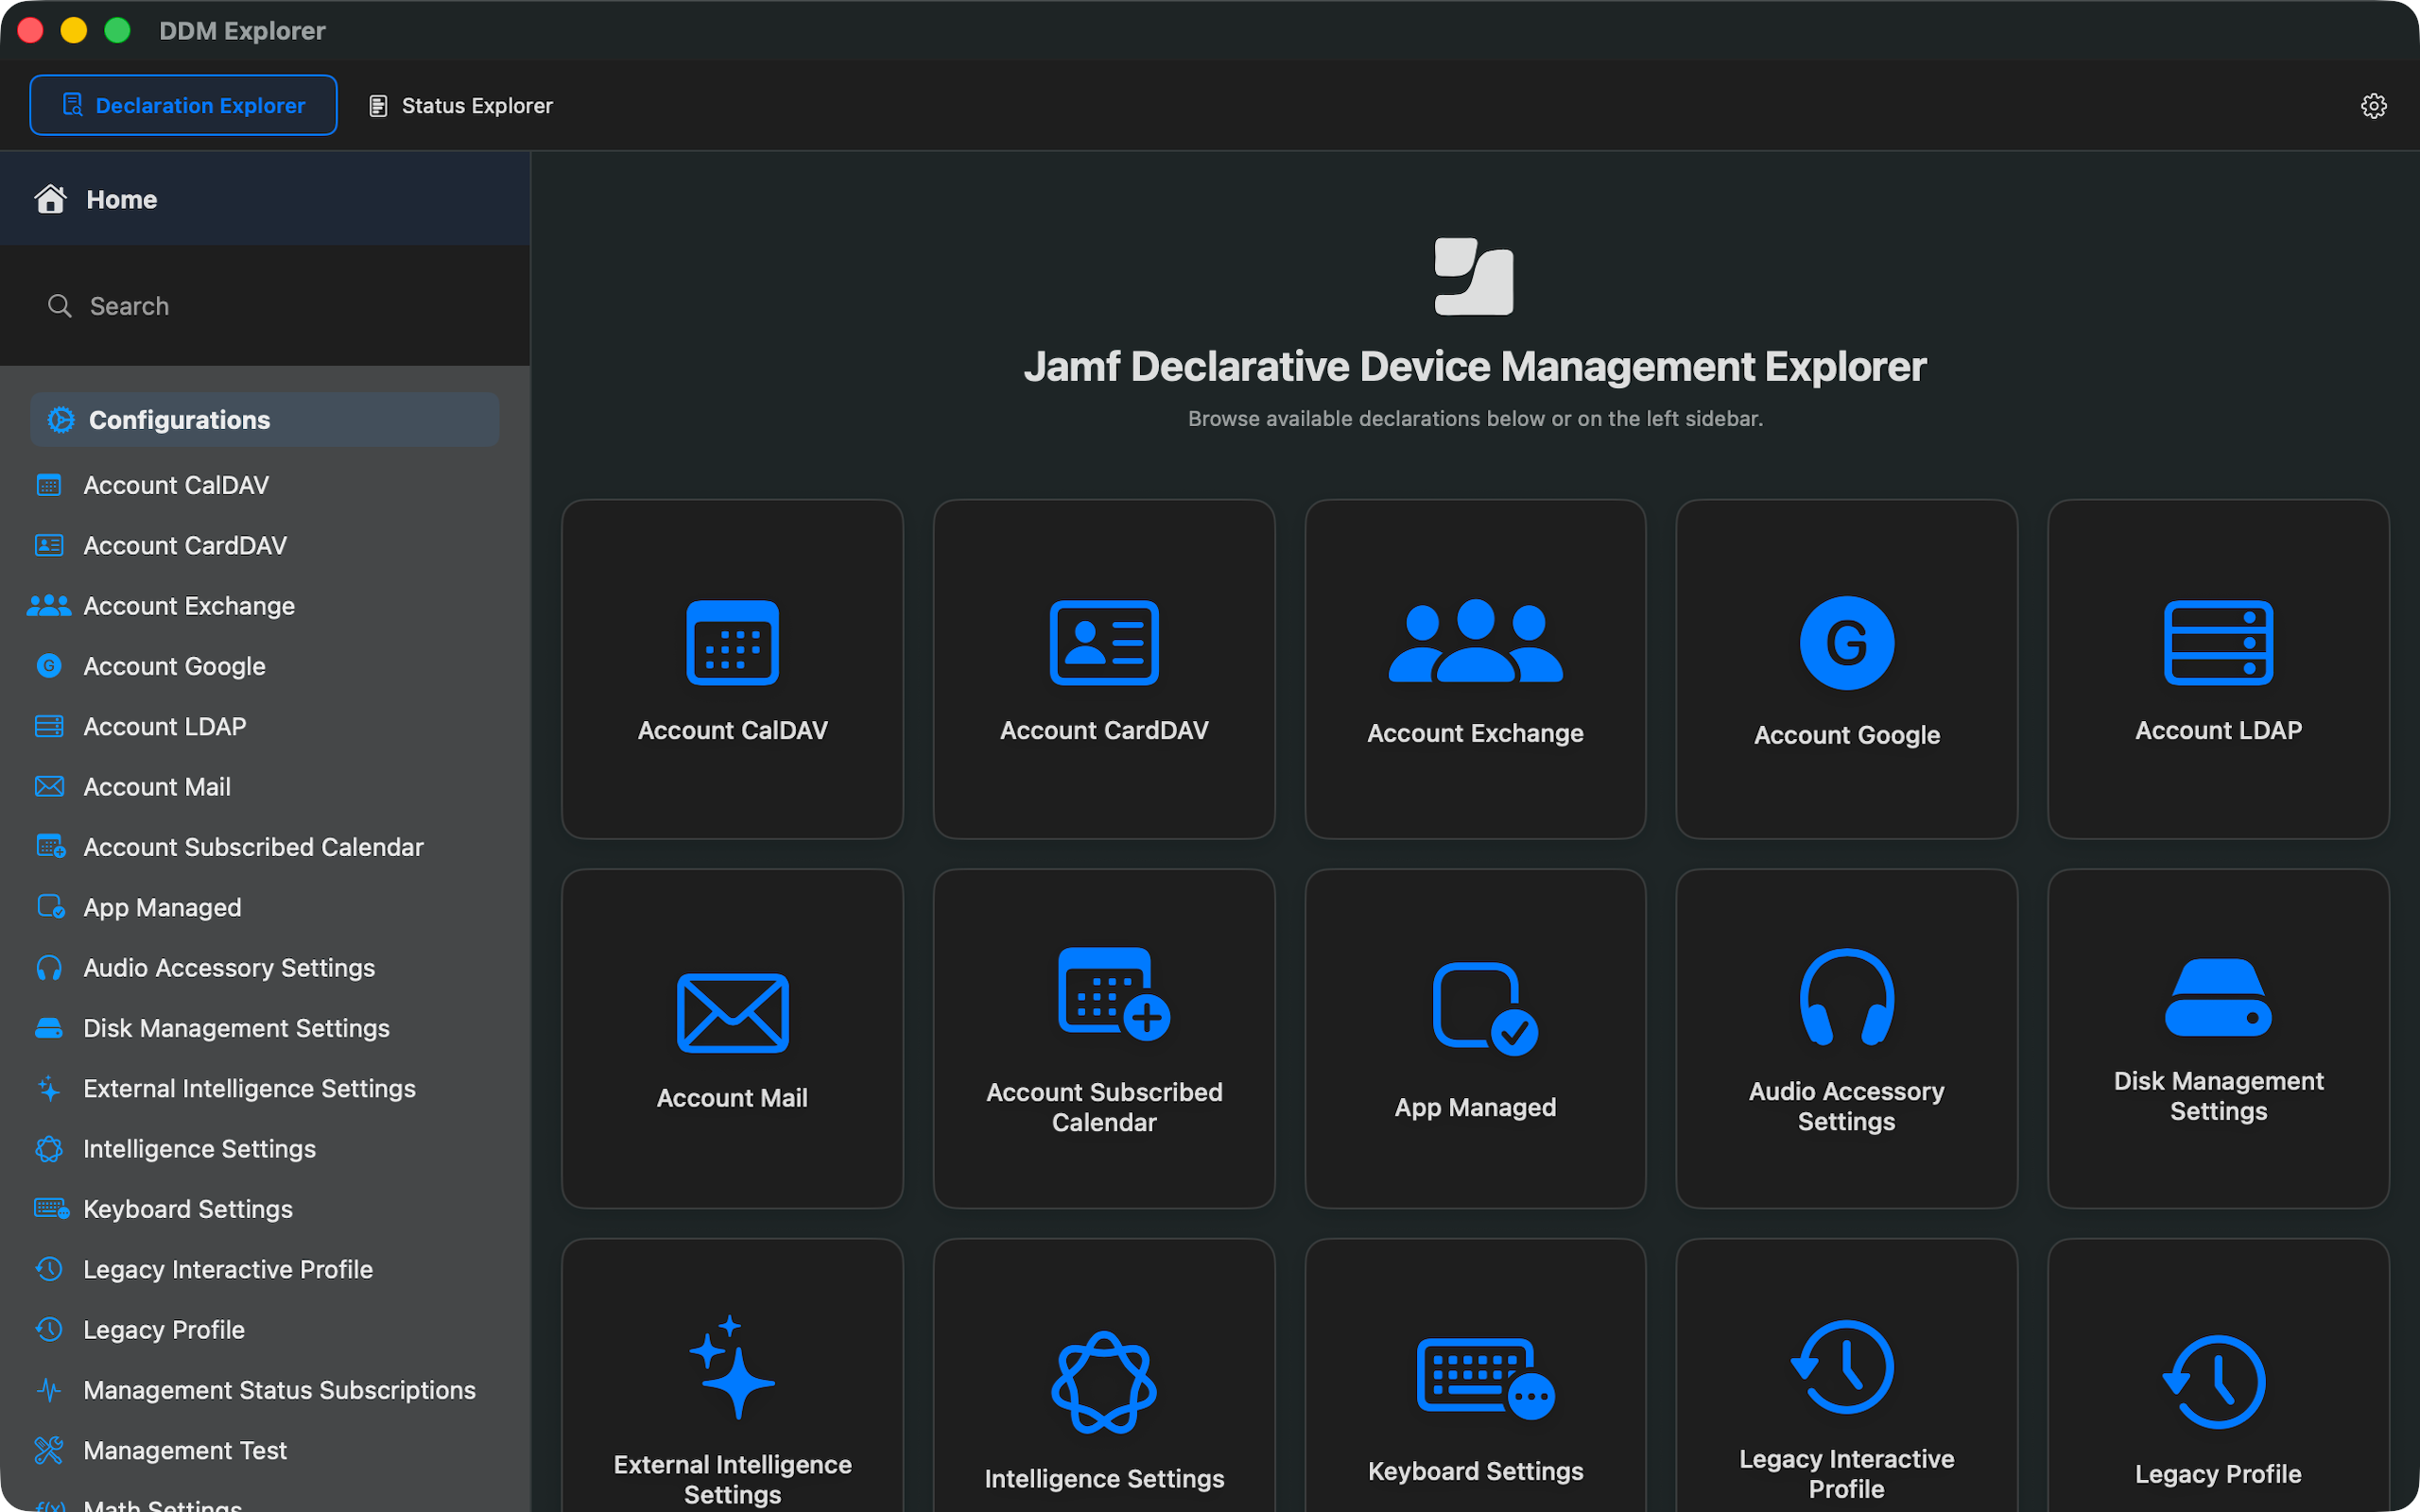Click Keyboard Settings sidebar icon
The image size is (2420, 1512).
[51, 1209]
